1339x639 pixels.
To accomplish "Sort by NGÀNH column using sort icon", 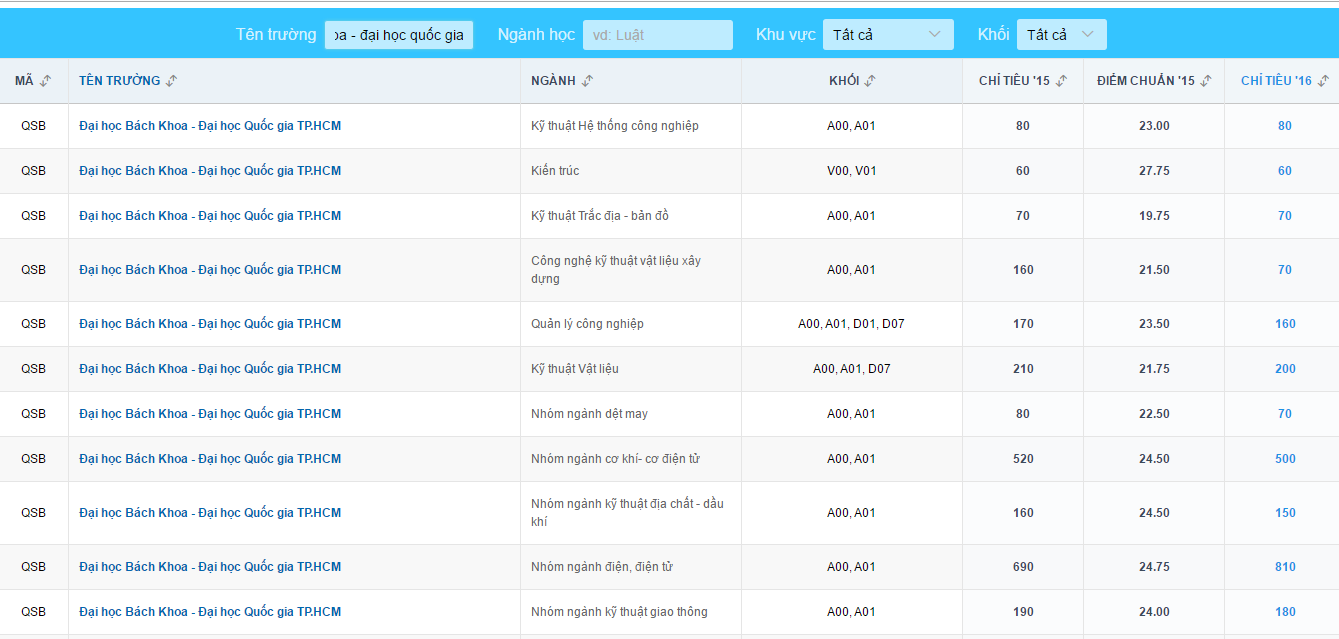I will [x=587, y=81].
